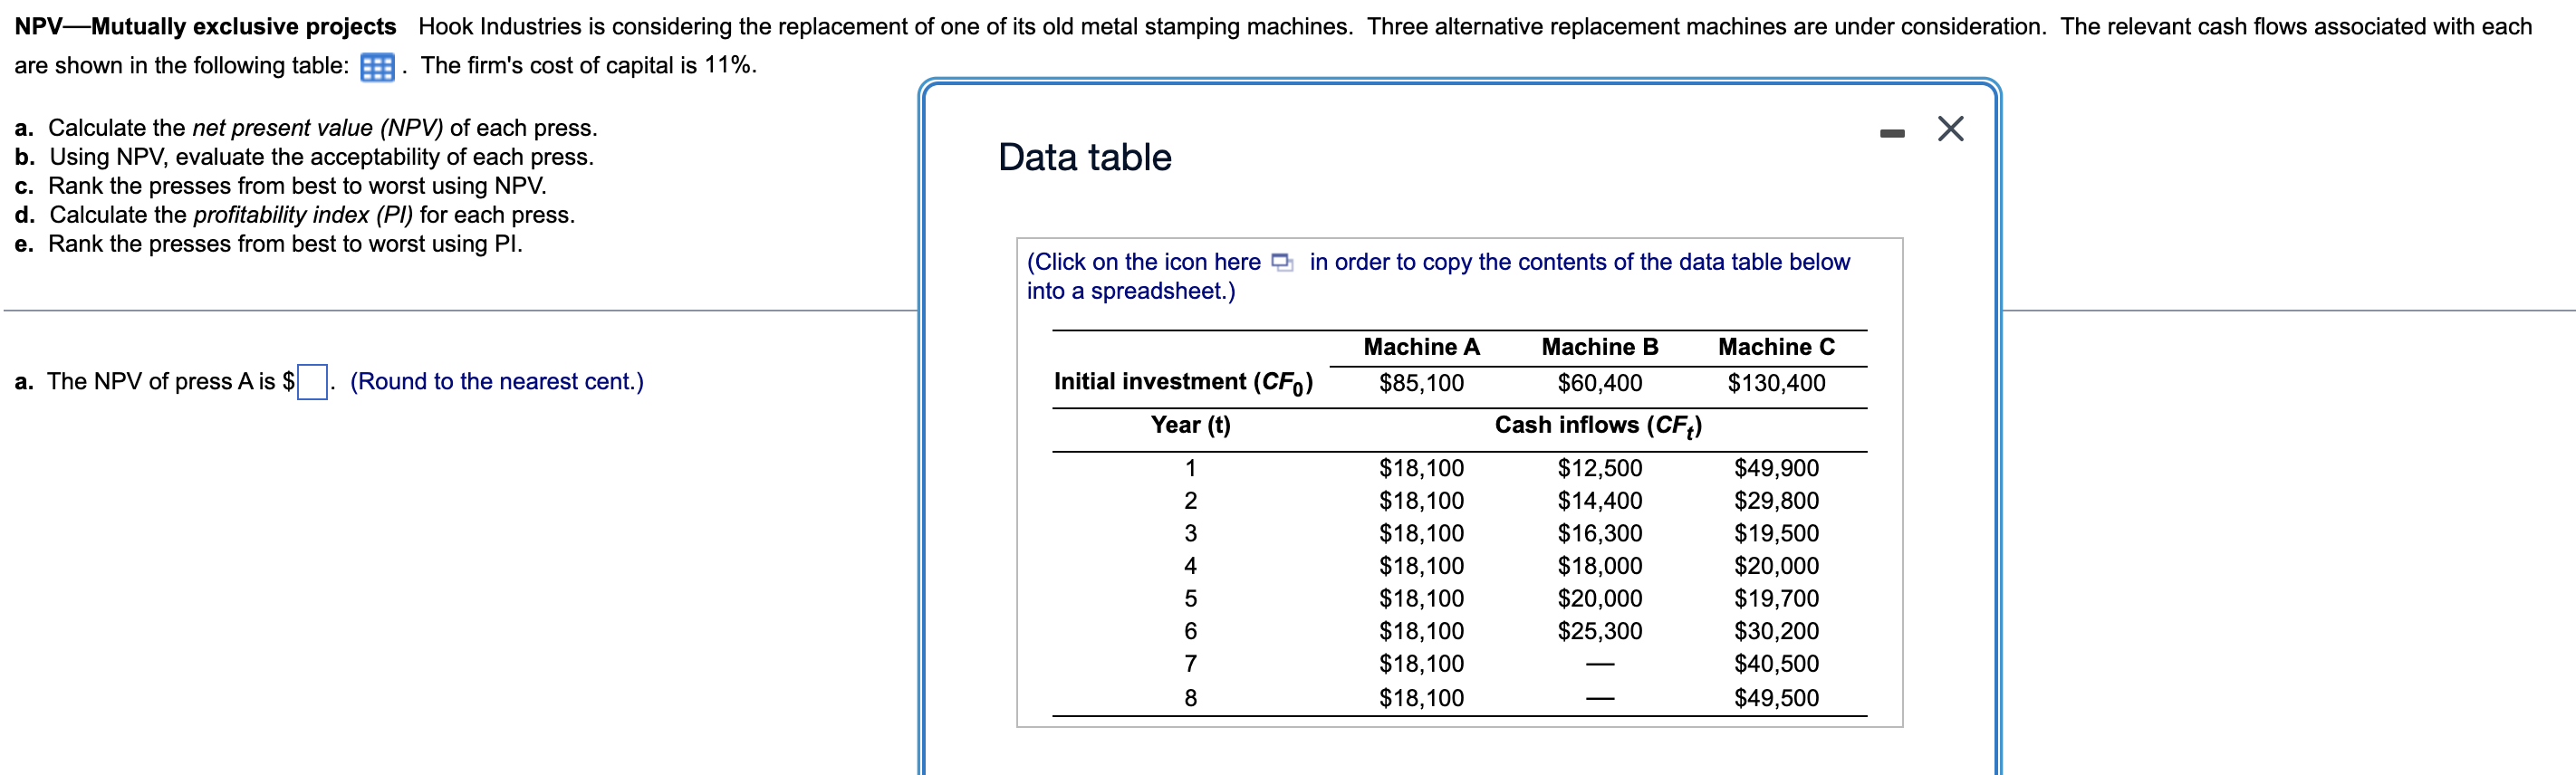Image resolution: width=2576 pixels, height=775 pixels.
Task: Click part b 'evaluate the acceptability' line
Action: (x=304, y=157)
